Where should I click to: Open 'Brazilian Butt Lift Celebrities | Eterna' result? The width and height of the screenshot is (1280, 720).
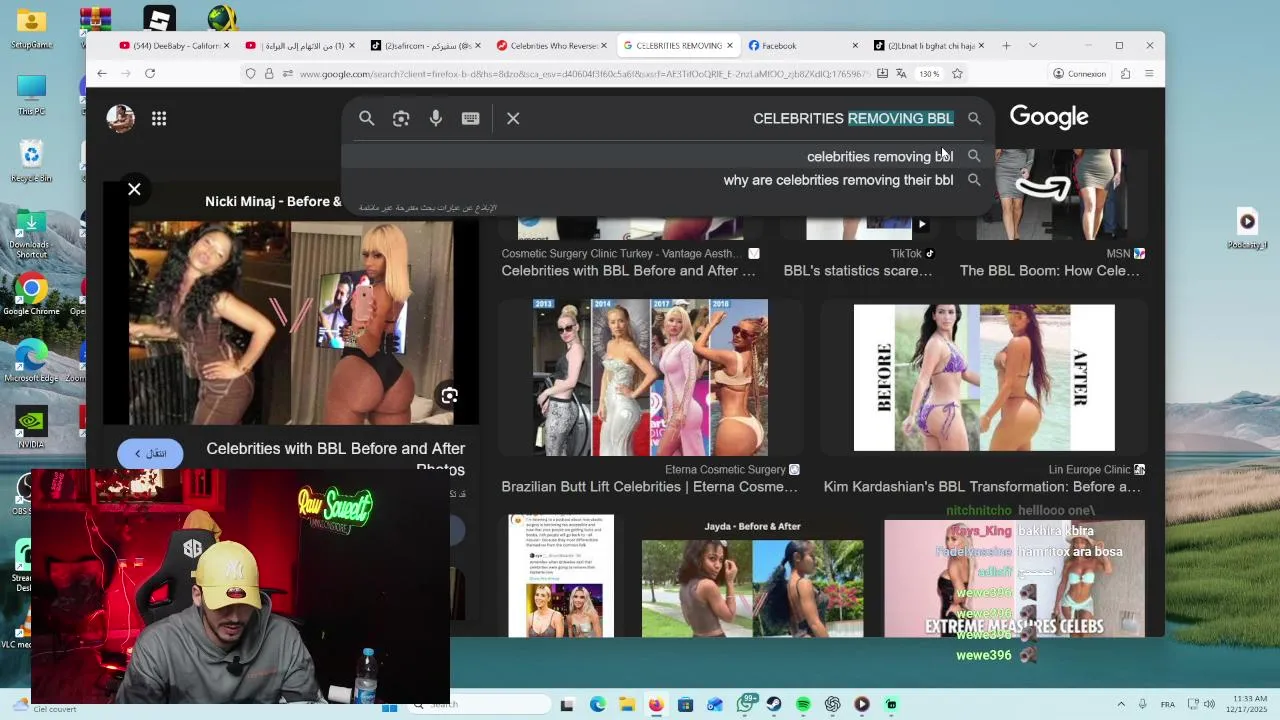pos(649,487)
